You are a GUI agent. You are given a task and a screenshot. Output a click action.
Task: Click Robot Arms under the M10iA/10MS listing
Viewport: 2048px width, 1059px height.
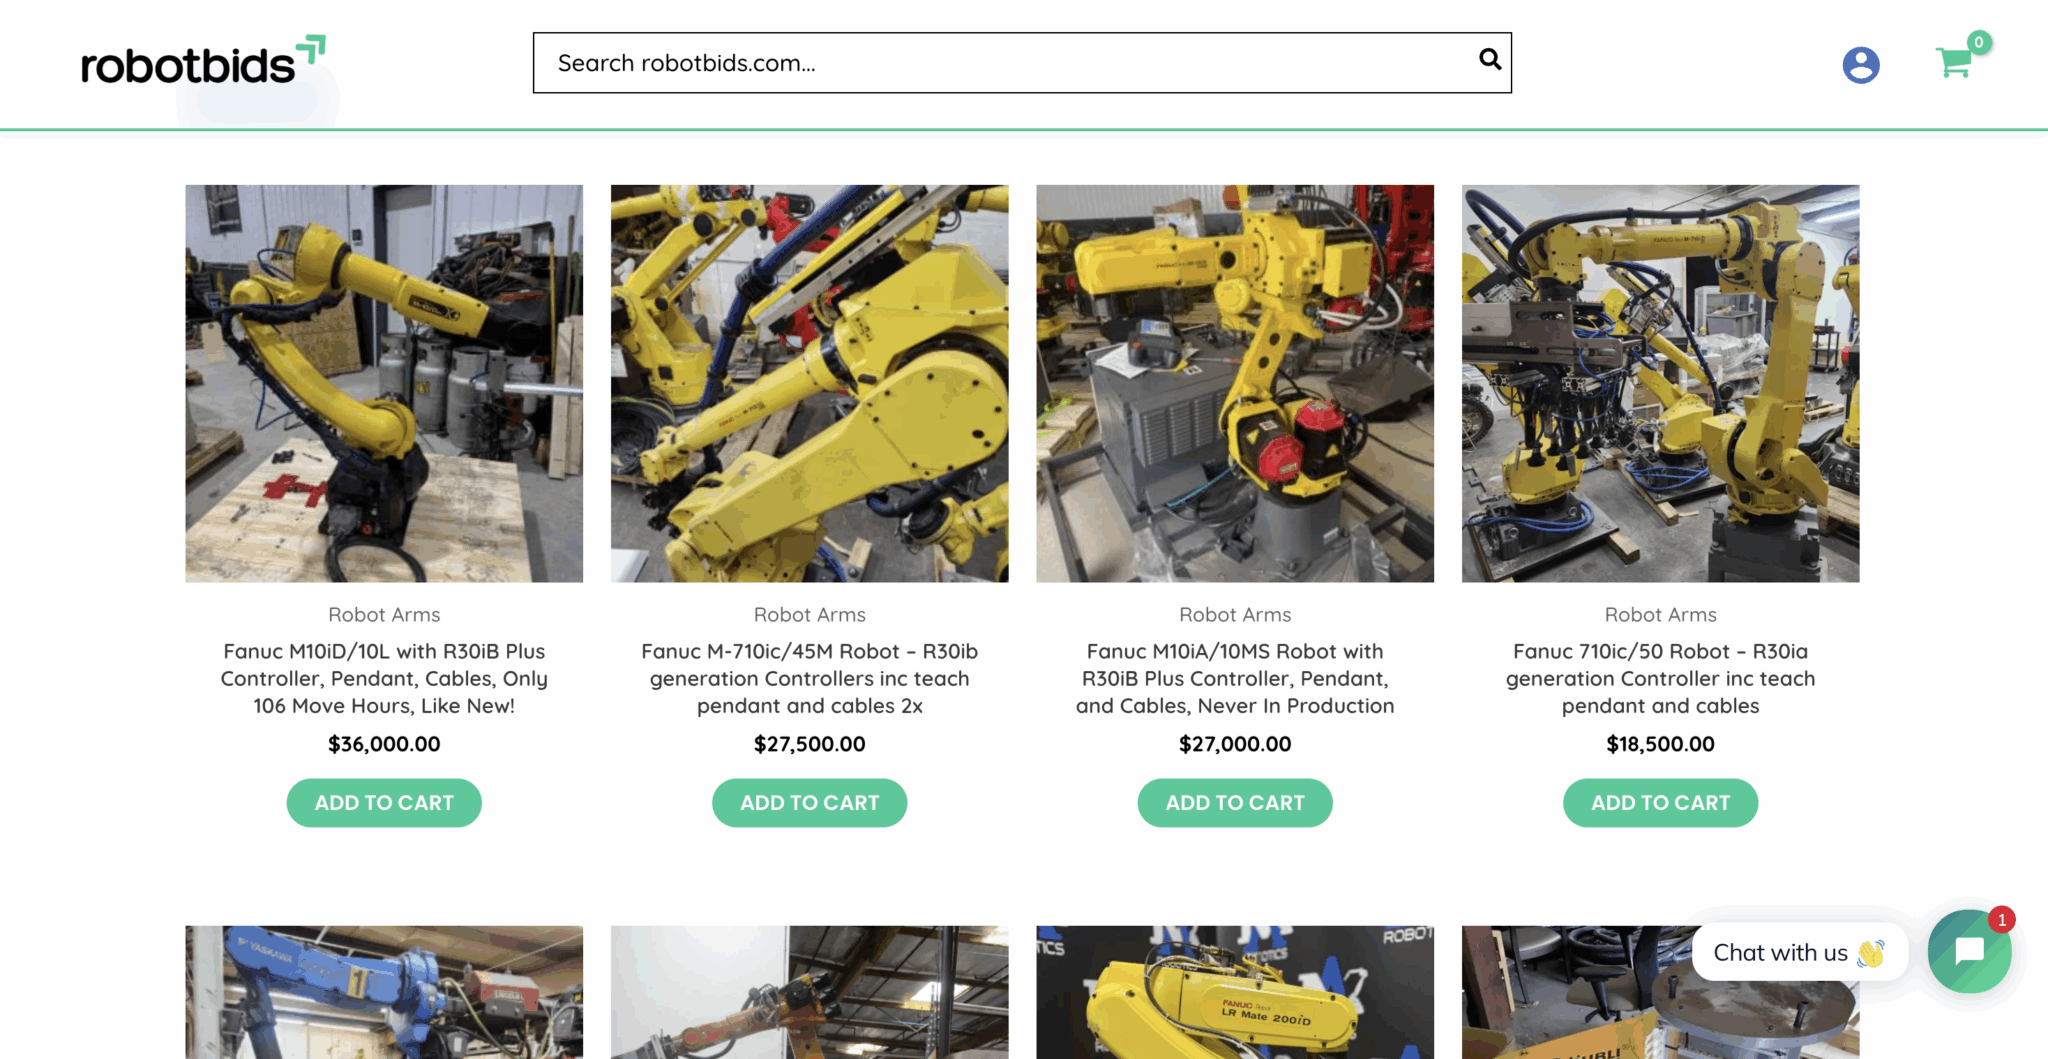click(x=1235, y=614)
